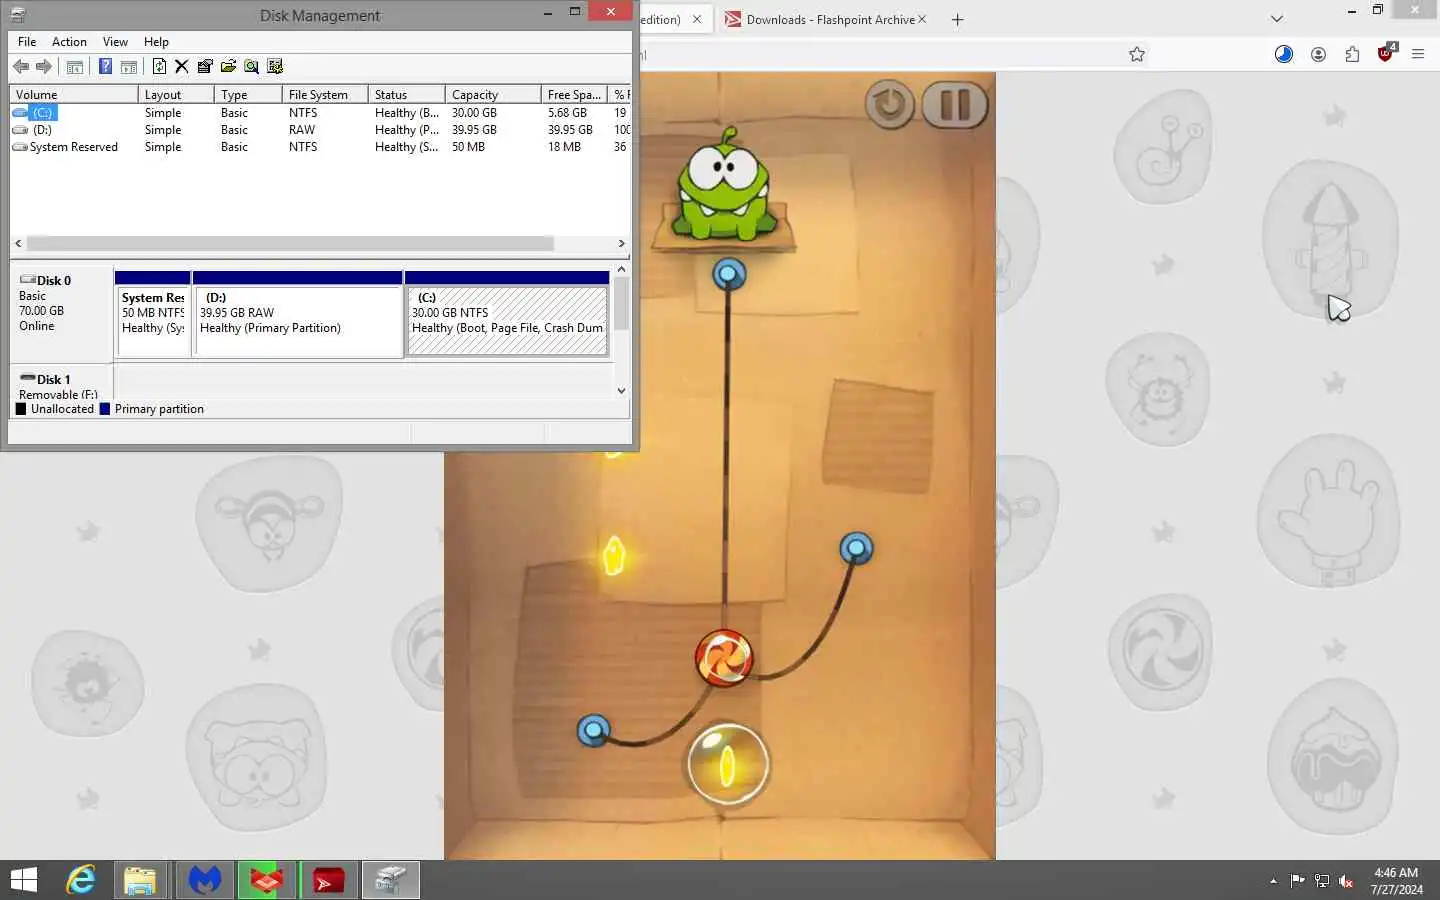Click the volume list horizontal scrollbar
This screenshot has width=1440, height=900.
(x=290, y=243)
